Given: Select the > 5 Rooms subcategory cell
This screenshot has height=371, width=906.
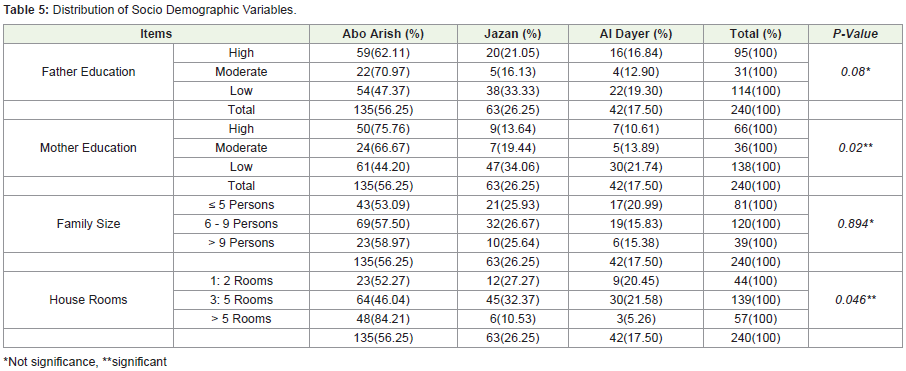Looking at the screenshot, I should point(241,319).
